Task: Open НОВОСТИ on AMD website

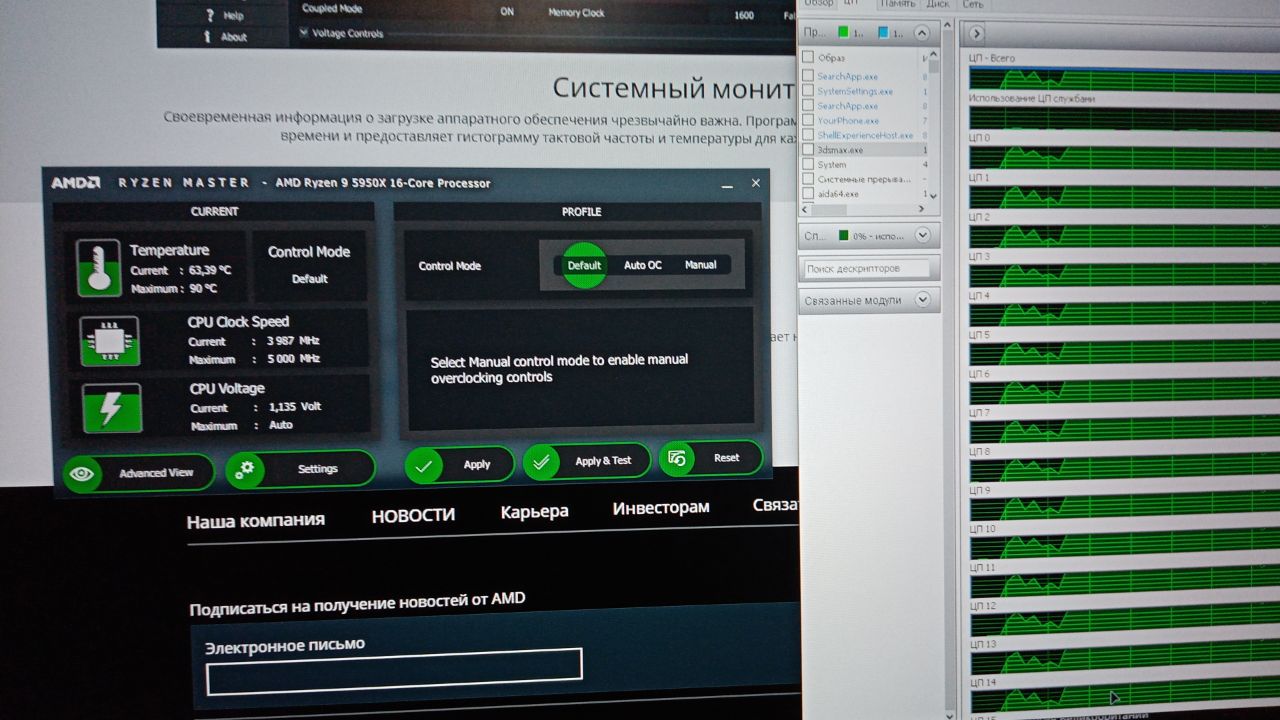Action: click(x=413, y=515)
